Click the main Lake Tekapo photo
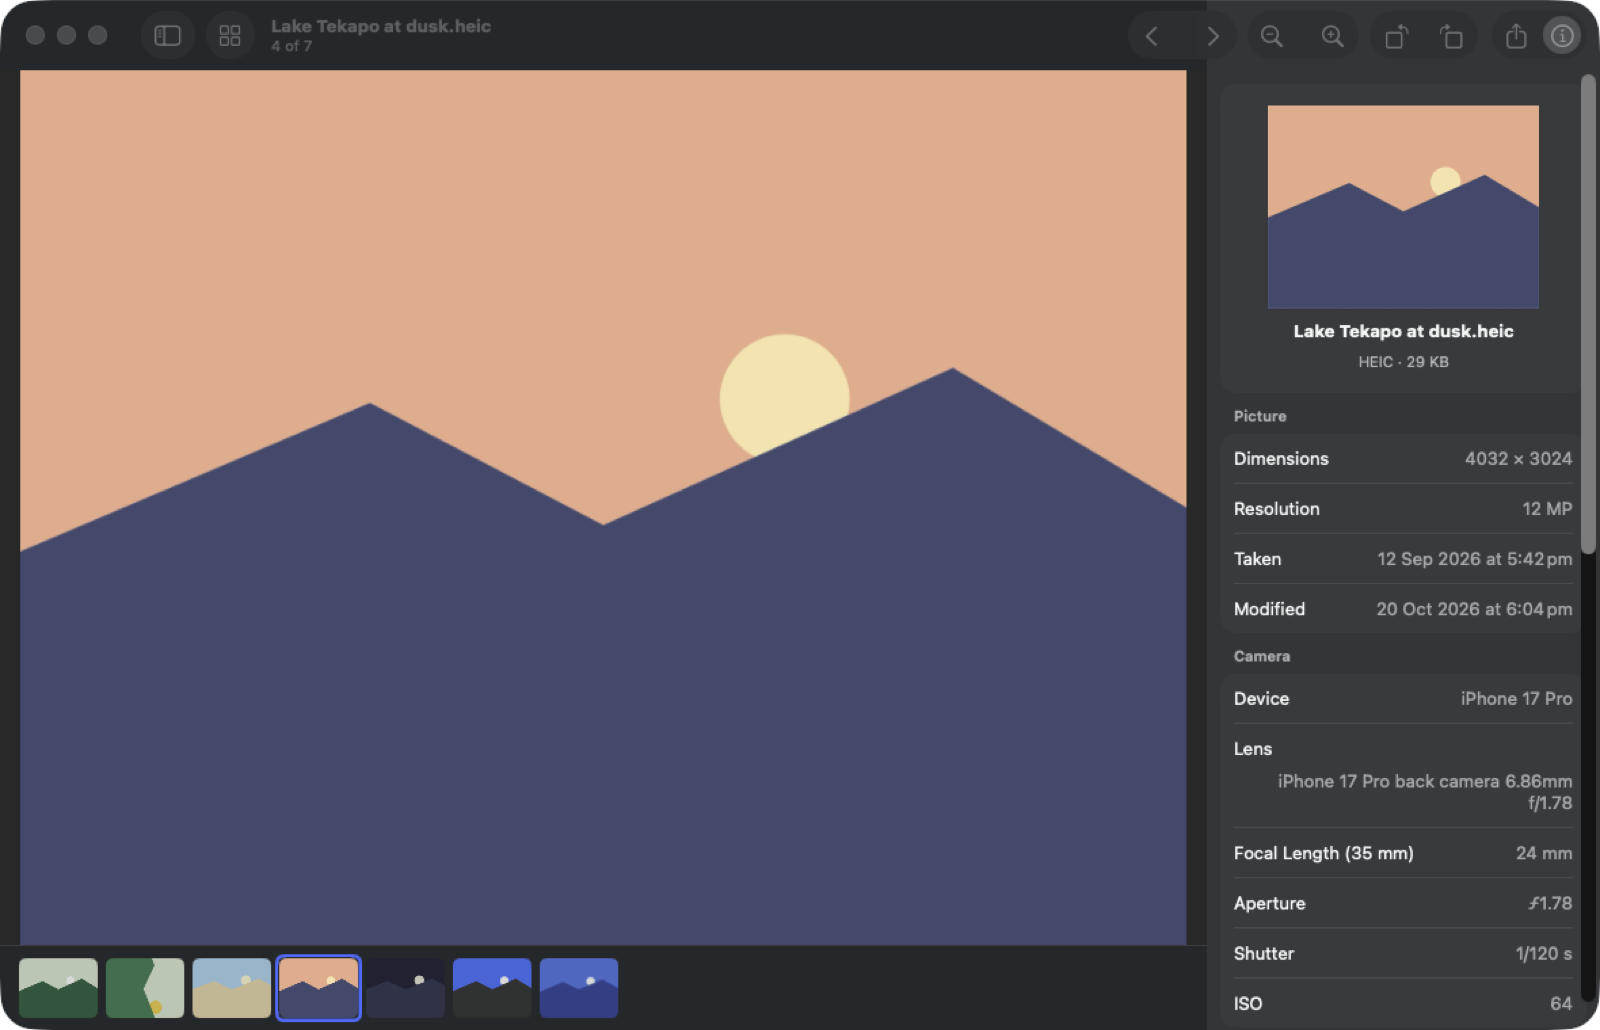Image resolution: width=1600 pixels, height=1030 pixels. (603, 507)
